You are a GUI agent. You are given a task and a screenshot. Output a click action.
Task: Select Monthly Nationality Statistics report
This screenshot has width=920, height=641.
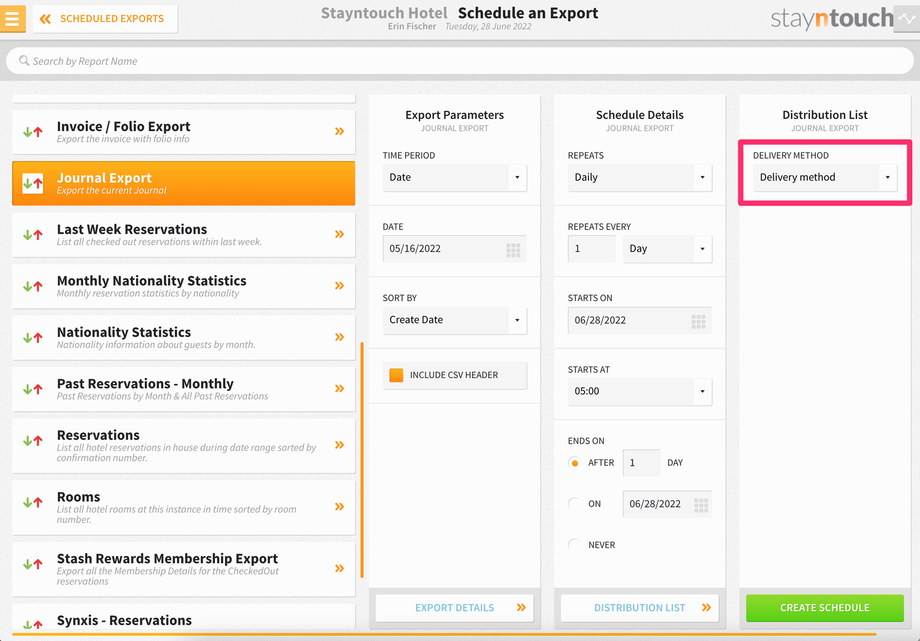point(184,286)
